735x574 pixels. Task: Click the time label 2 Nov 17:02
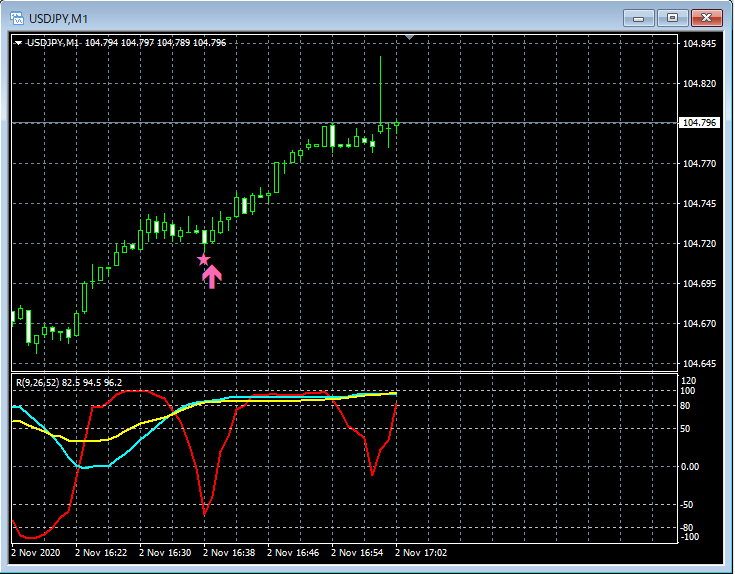tap(421, 552)
